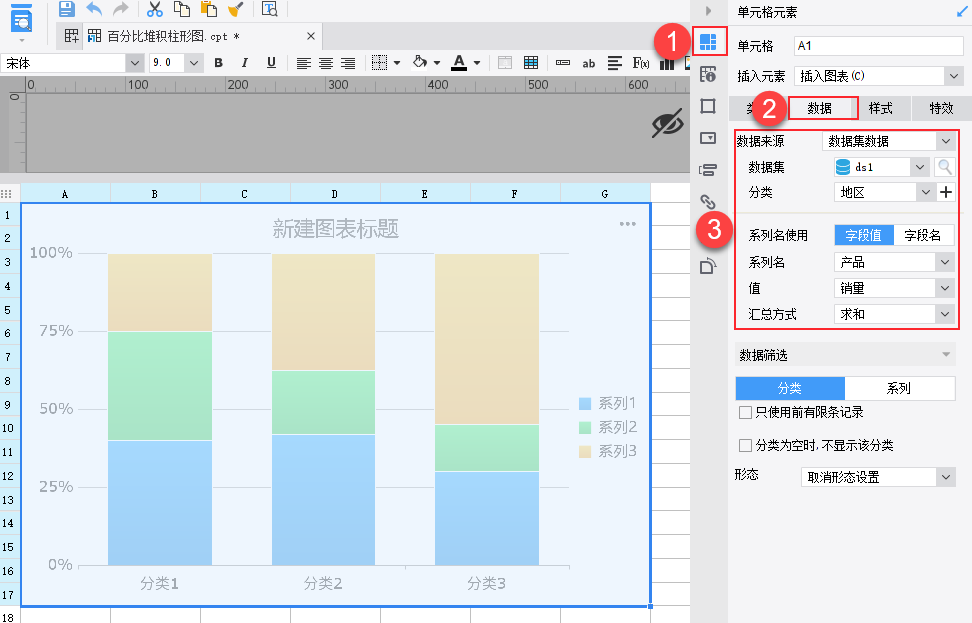This screenshot has width=972, height=623.
Task: Toggle Bold formatting
Action: point(218,63)
